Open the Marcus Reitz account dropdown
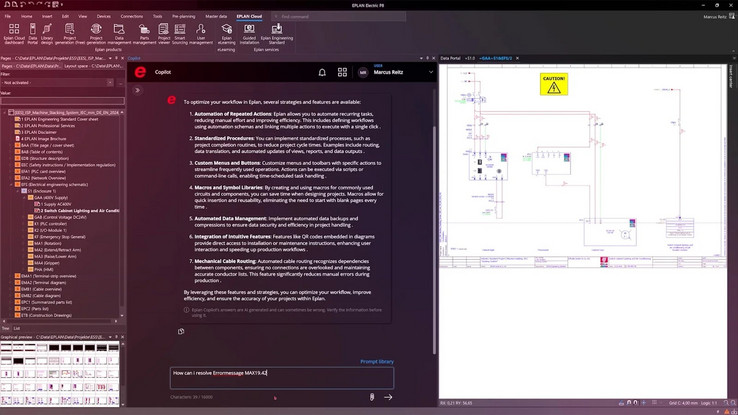This screenshot has height=415, width=738. click(x=431, y=72)
